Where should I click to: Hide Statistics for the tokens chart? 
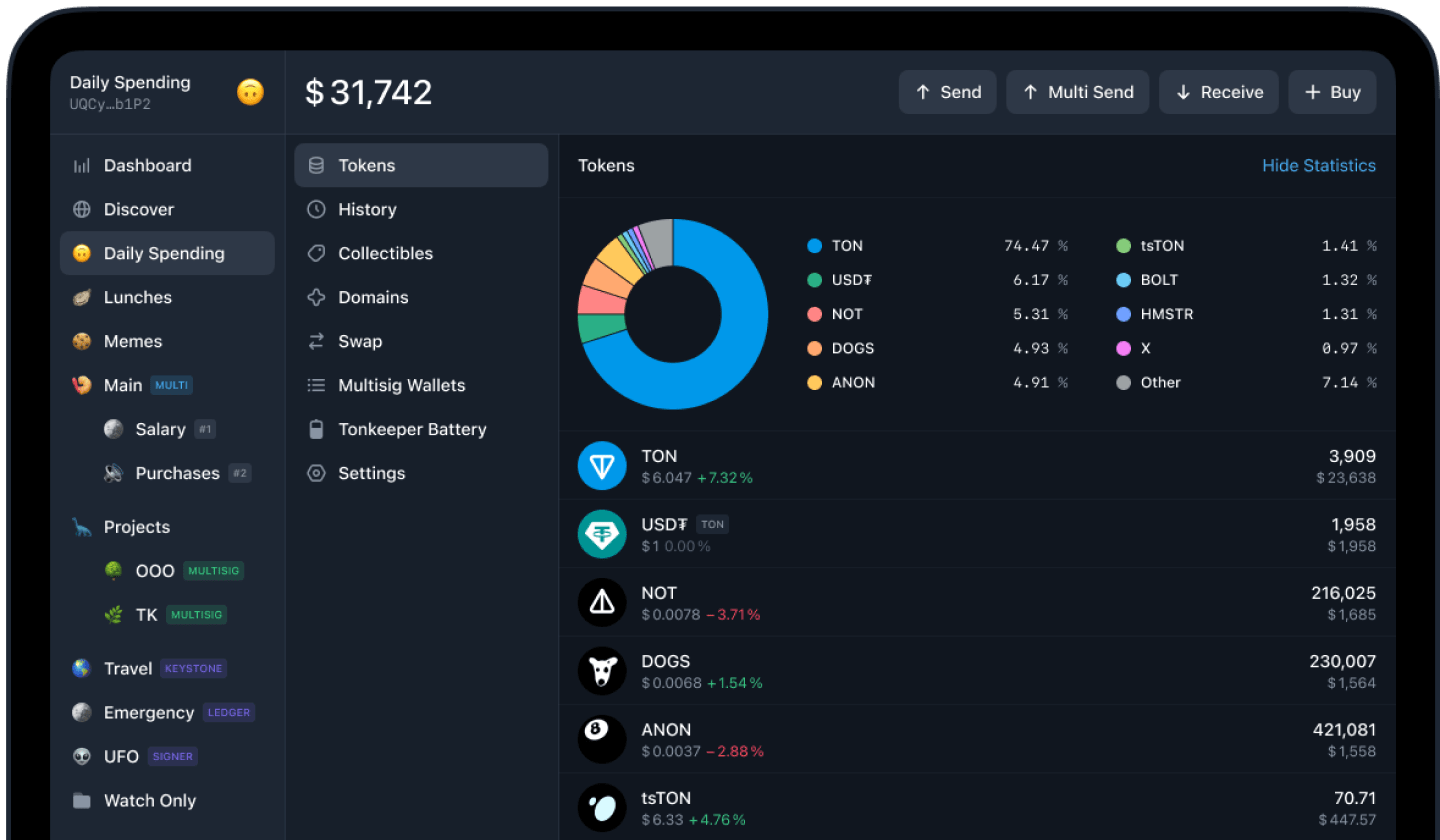[x=1318, y=166]
